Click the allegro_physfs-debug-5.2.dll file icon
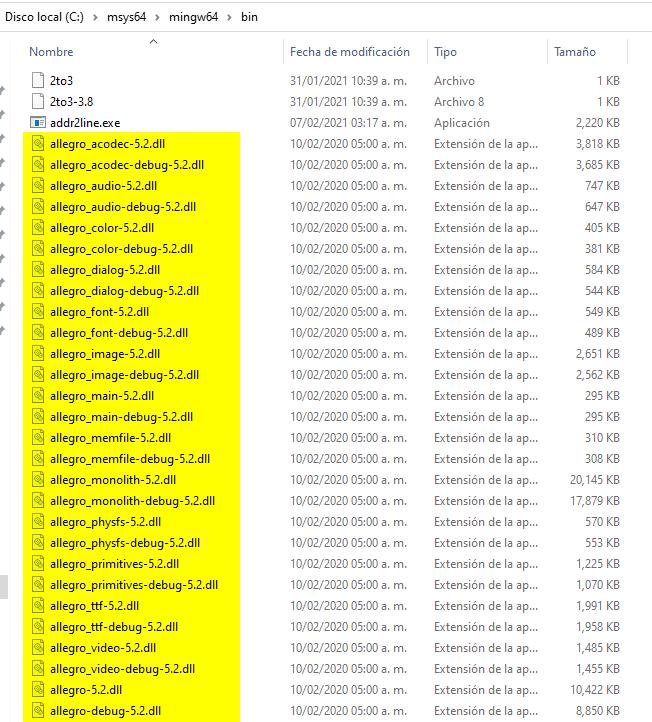Image resolution: width=652 pixels, height=722 pixels. pyautogui.click(x=38, y=543)
